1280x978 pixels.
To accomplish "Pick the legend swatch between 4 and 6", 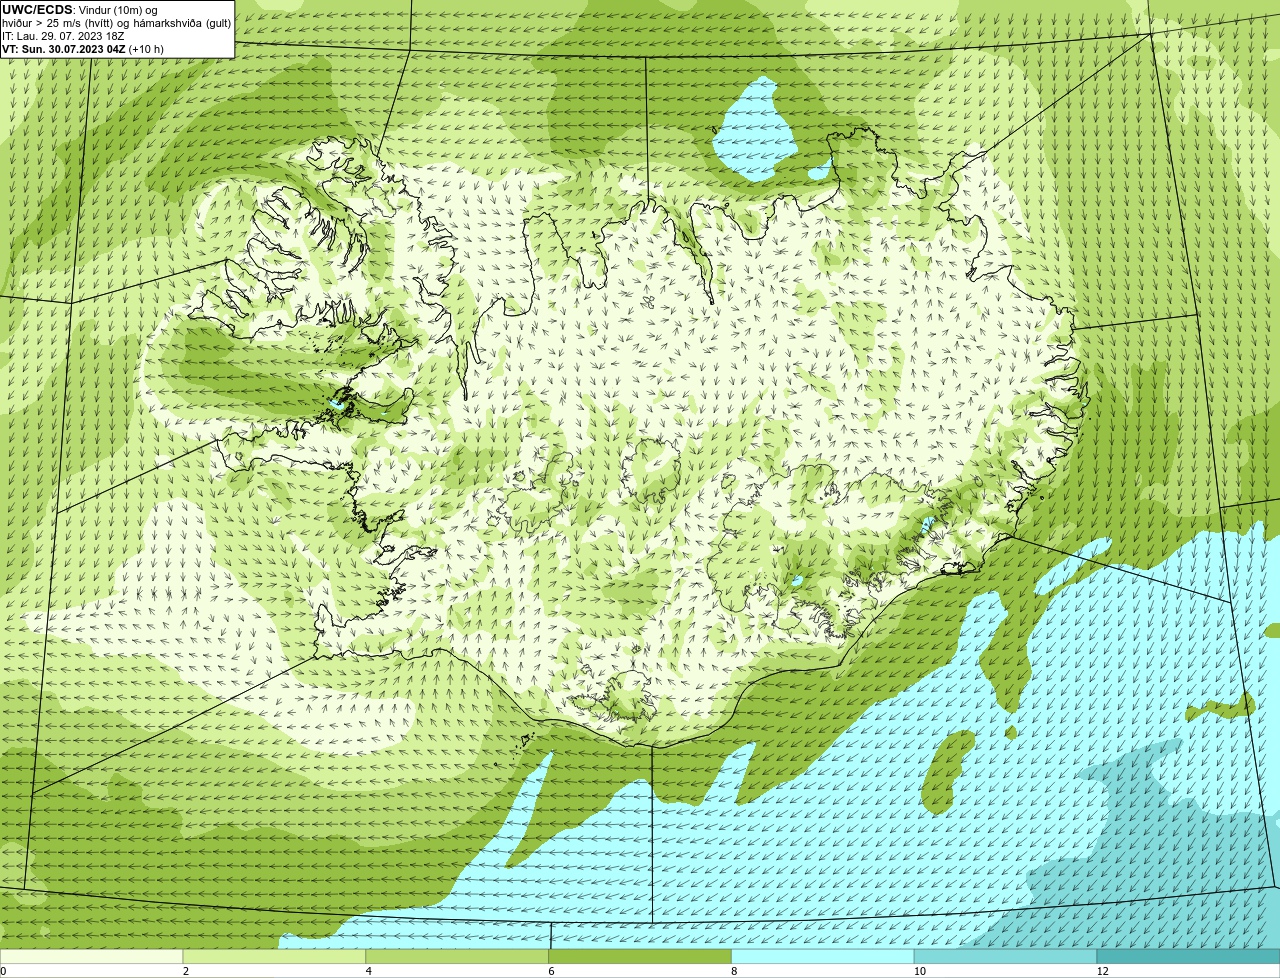I will tap(457, 957).
